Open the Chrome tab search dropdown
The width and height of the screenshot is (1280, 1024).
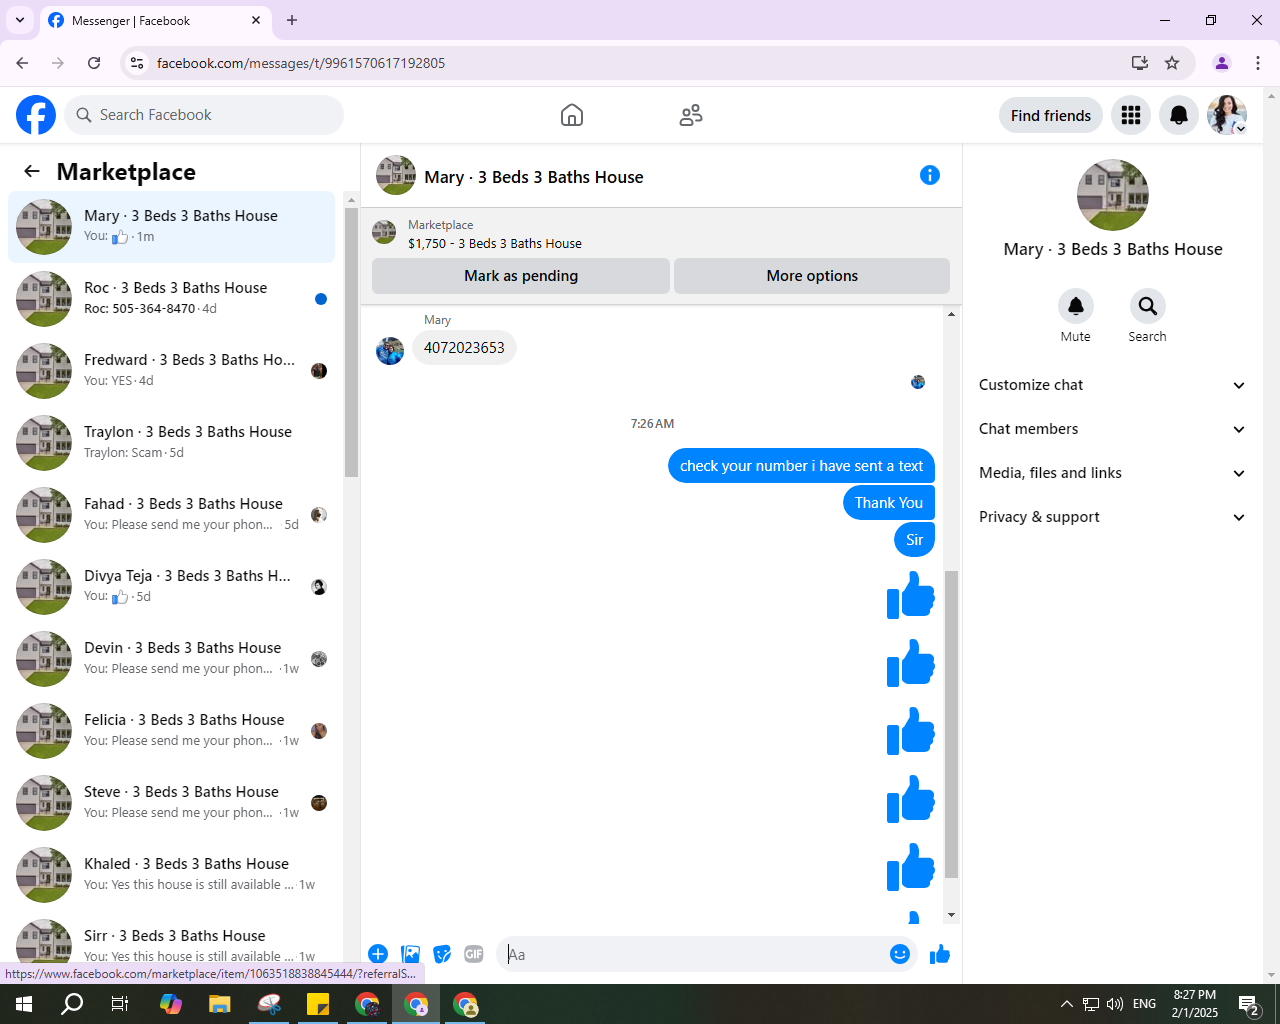pyautogui.click(x=20, y=20)
